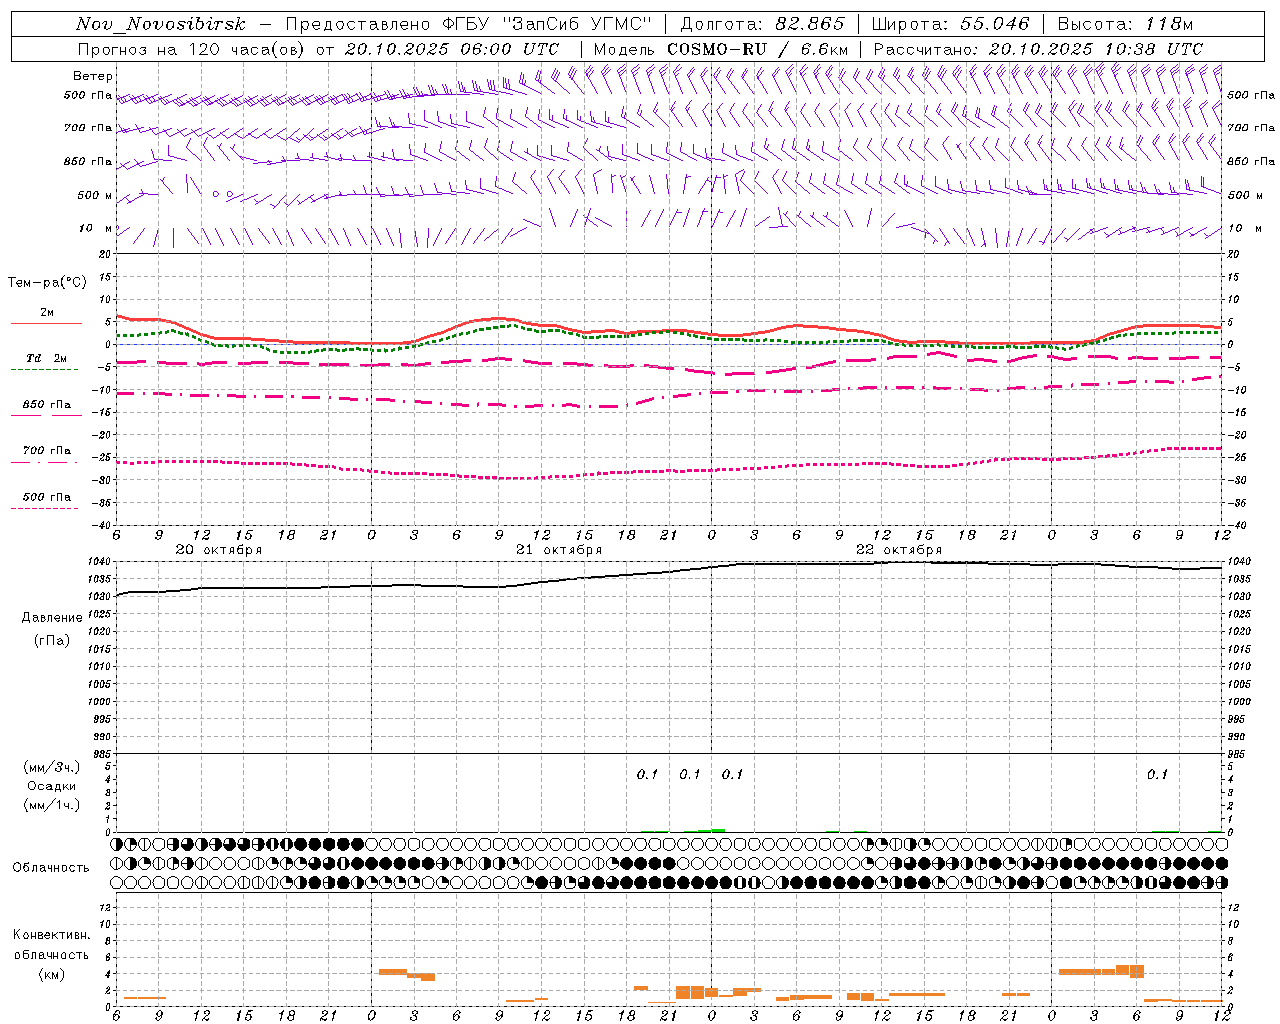The width and height of the screenshot is (1280, 1024).
Task: Click the Облачность cloudiness label
Action: [x=51, y=868]
